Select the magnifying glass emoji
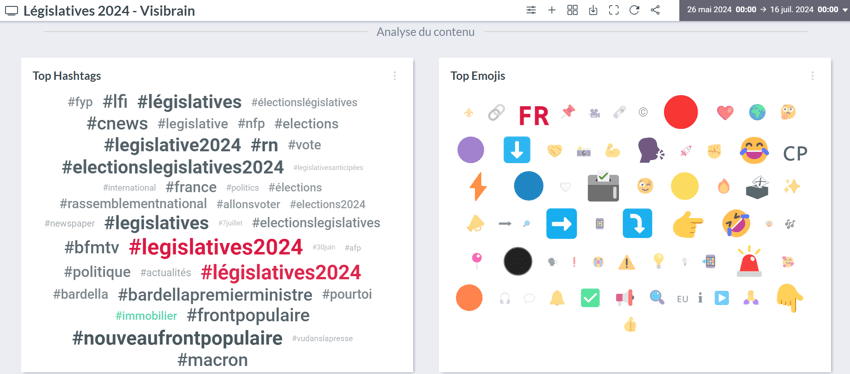This screenshot has width=850, height=374. click(x=657, y=298)
